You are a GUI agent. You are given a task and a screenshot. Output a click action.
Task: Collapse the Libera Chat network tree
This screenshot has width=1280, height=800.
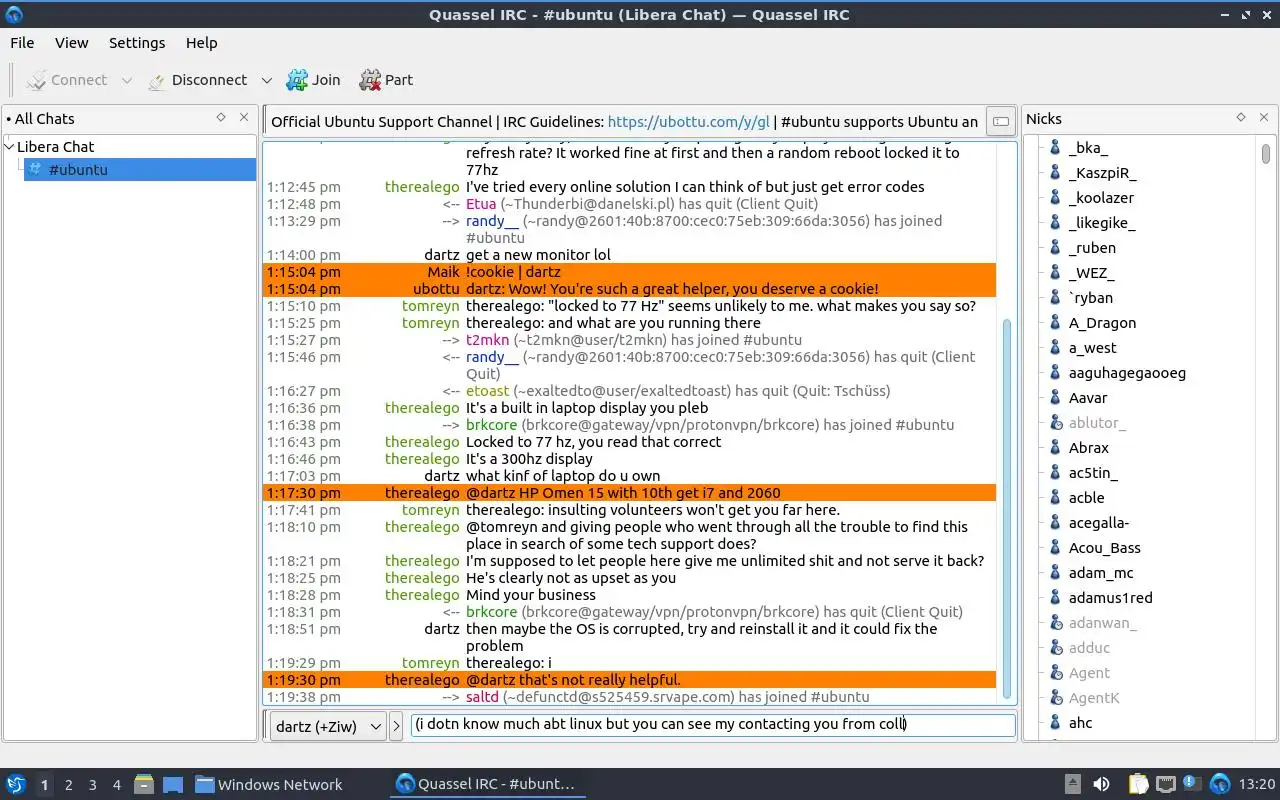point(10,146)
